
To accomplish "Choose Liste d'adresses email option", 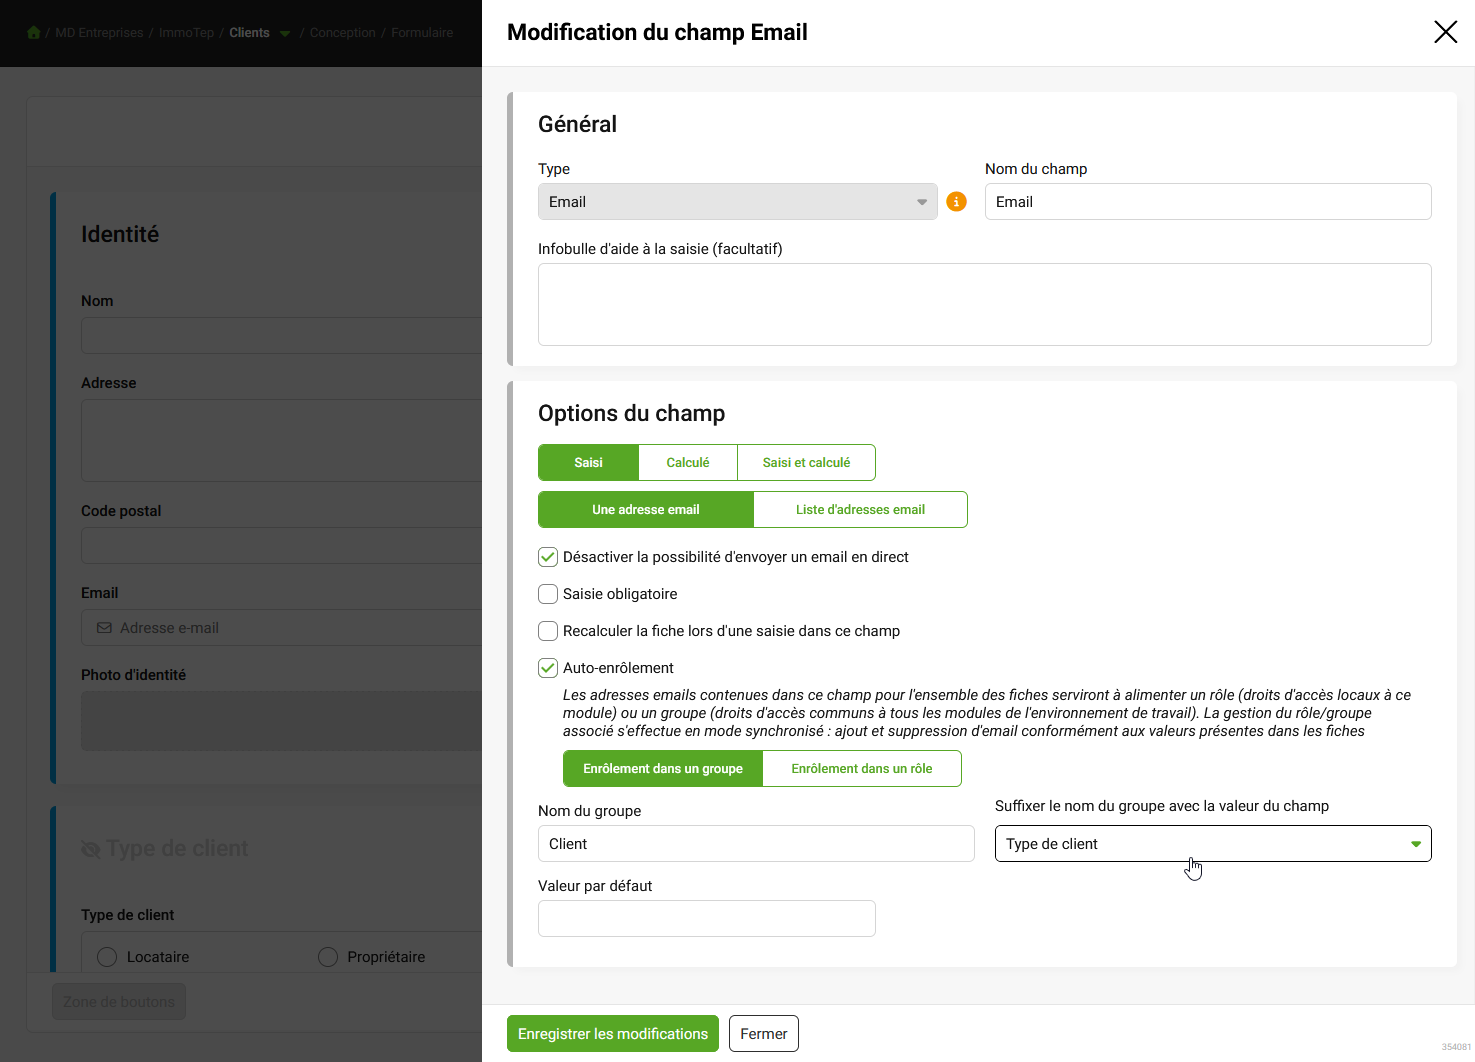I will (860, 510).
